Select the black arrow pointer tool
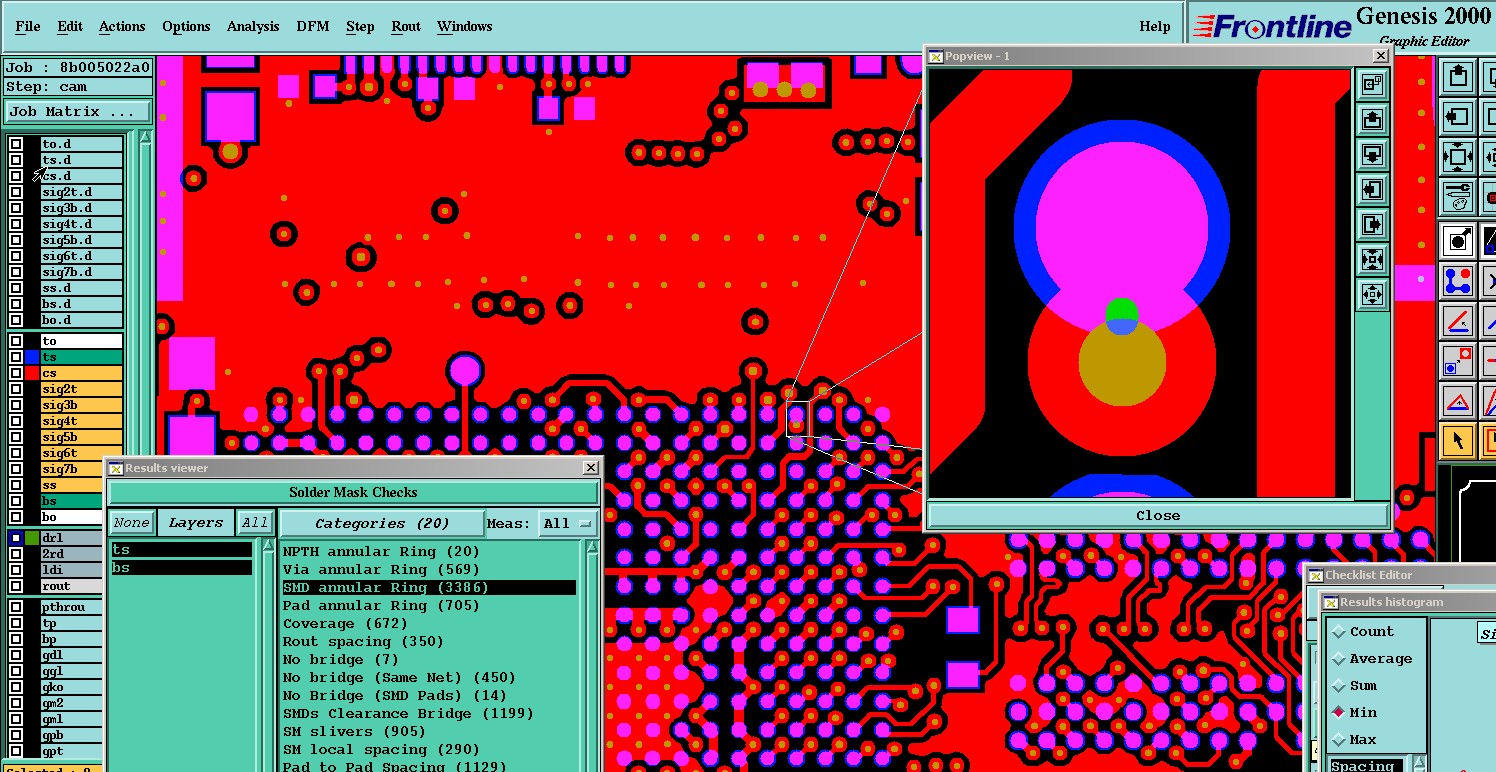 [x=1458, y=440]
